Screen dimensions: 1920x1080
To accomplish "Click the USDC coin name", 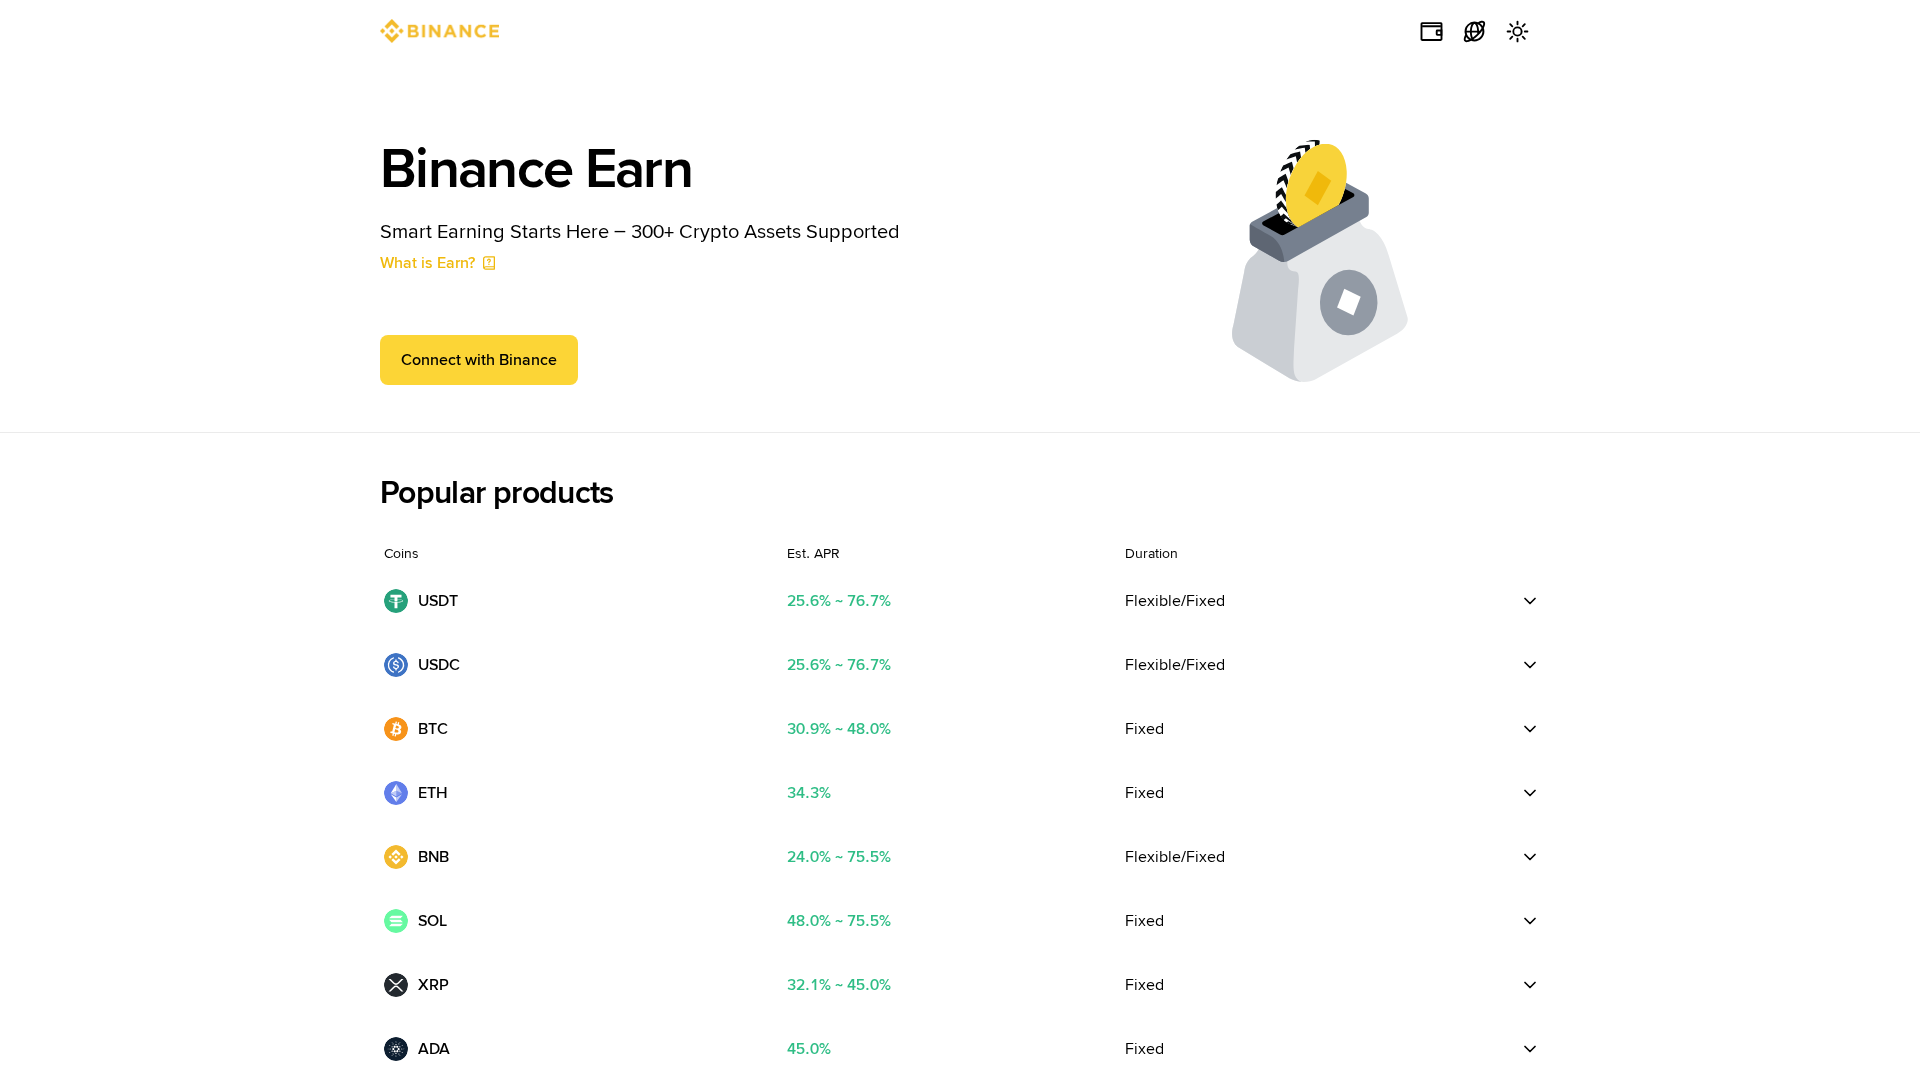I will pos(439,665).
